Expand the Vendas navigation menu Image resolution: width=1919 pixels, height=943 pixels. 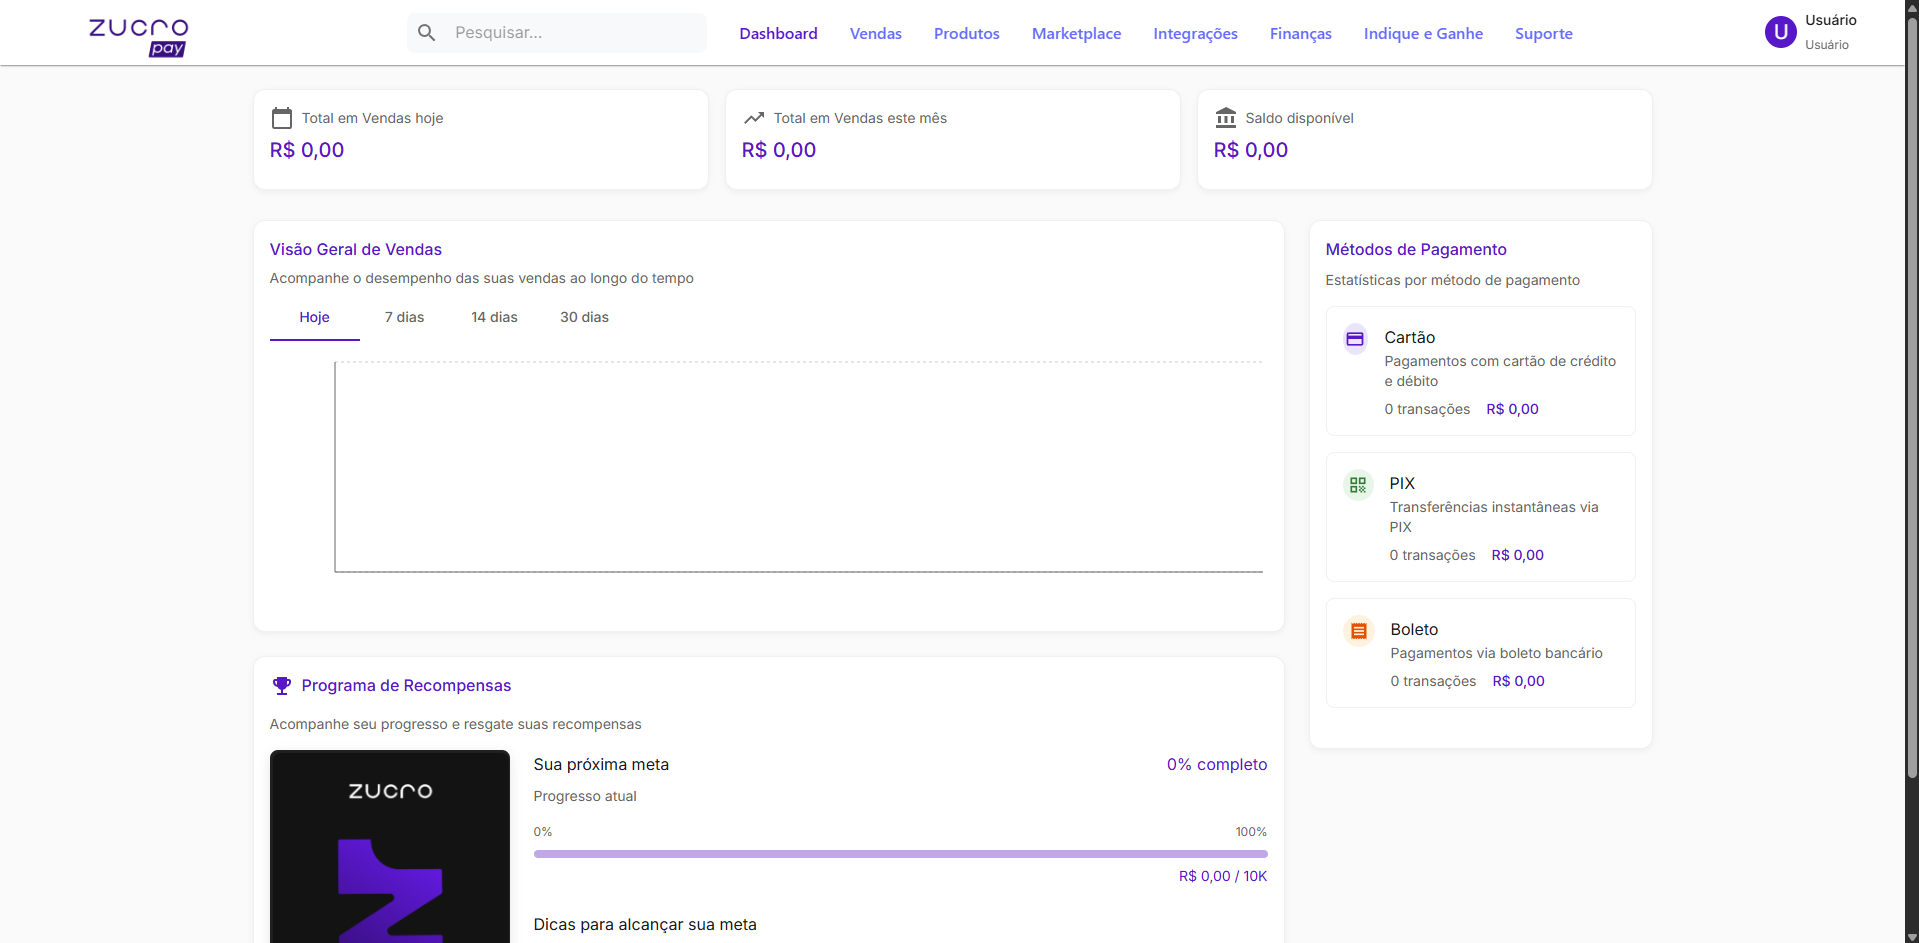(x=874, y=33)
